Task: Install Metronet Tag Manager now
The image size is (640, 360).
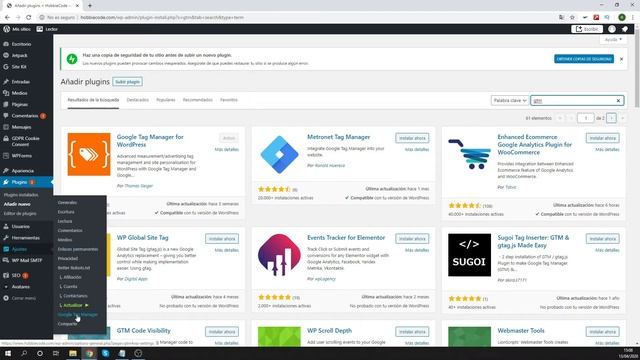Action: pos(412,138)
